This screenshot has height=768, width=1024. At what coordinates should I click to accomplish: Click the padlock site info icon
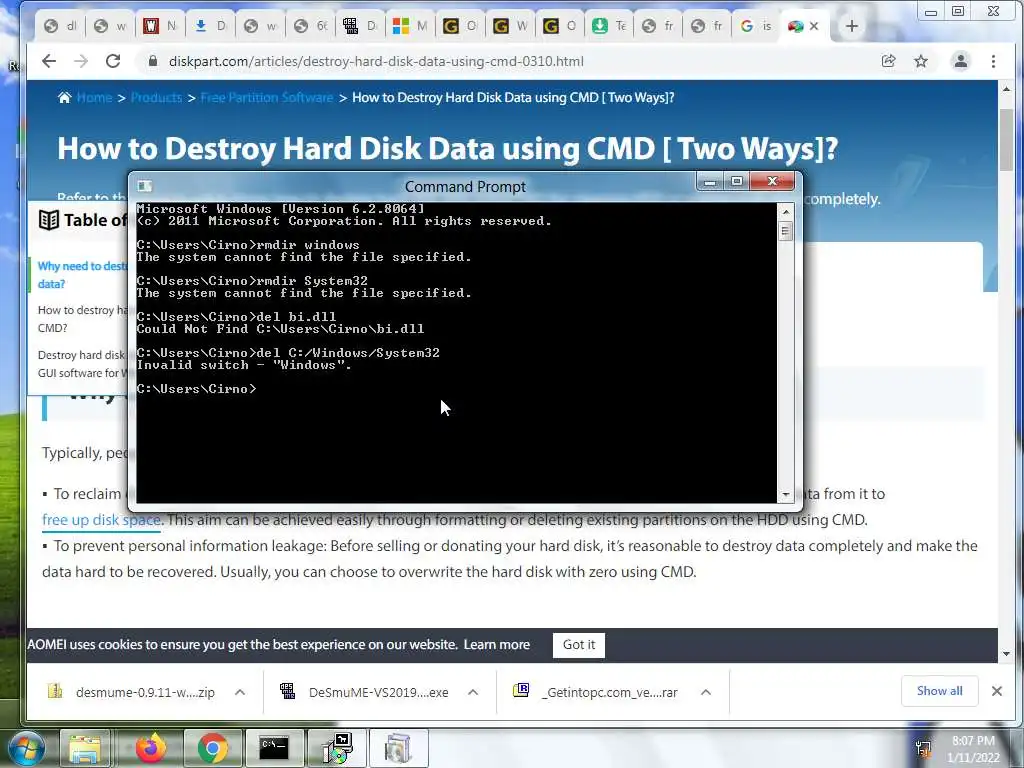[153, 61]
